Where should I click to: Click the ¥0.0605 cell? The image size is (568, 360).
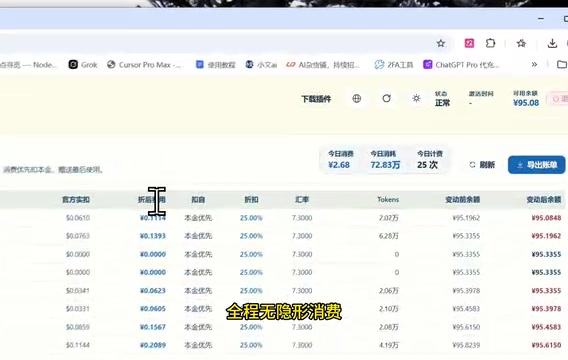click(x=153, y=309)
